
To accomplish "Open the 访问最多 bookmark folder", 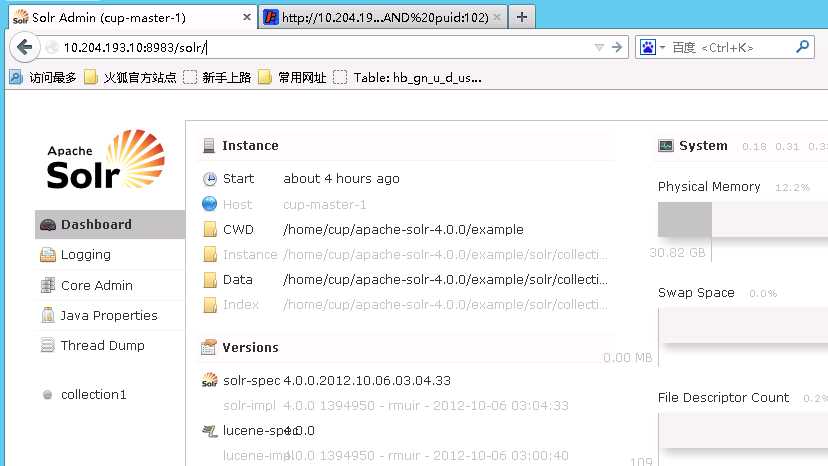I will click(43, 78).
